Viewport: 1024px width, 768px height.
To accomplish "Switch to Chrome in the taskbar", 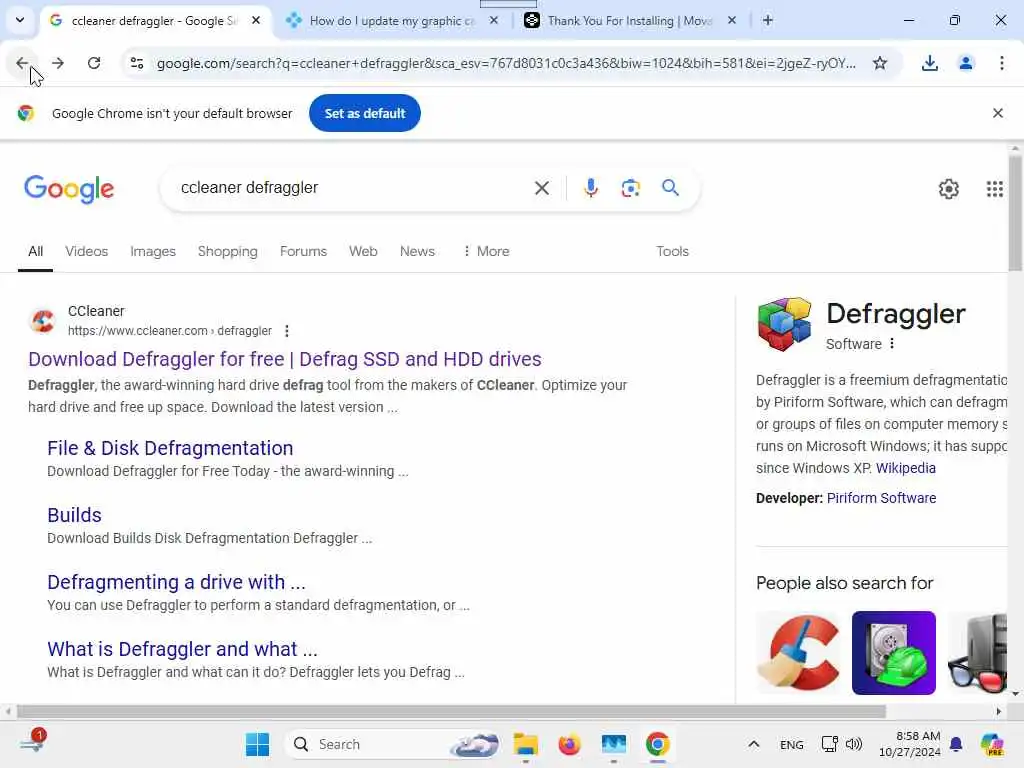I will [x=658, y=744].
